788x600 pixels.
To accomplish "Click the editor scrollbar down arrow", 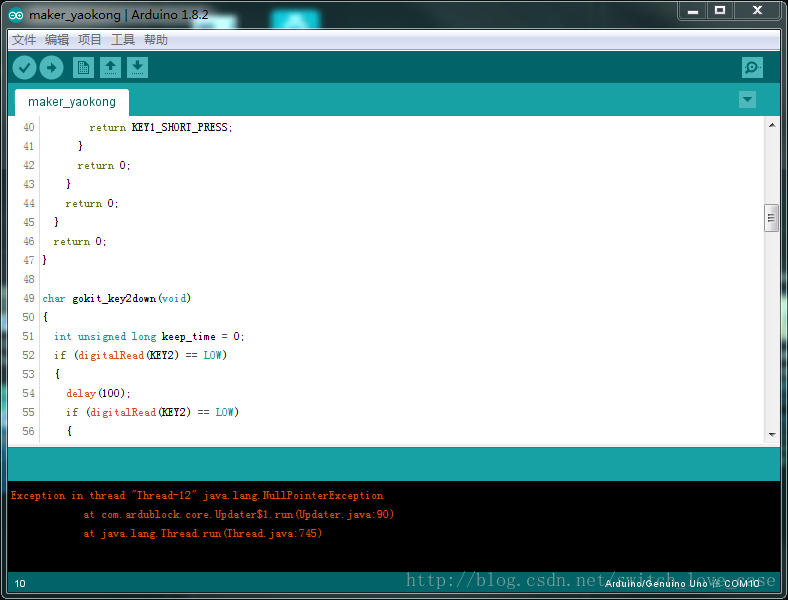I will click(x=771, y=435).
